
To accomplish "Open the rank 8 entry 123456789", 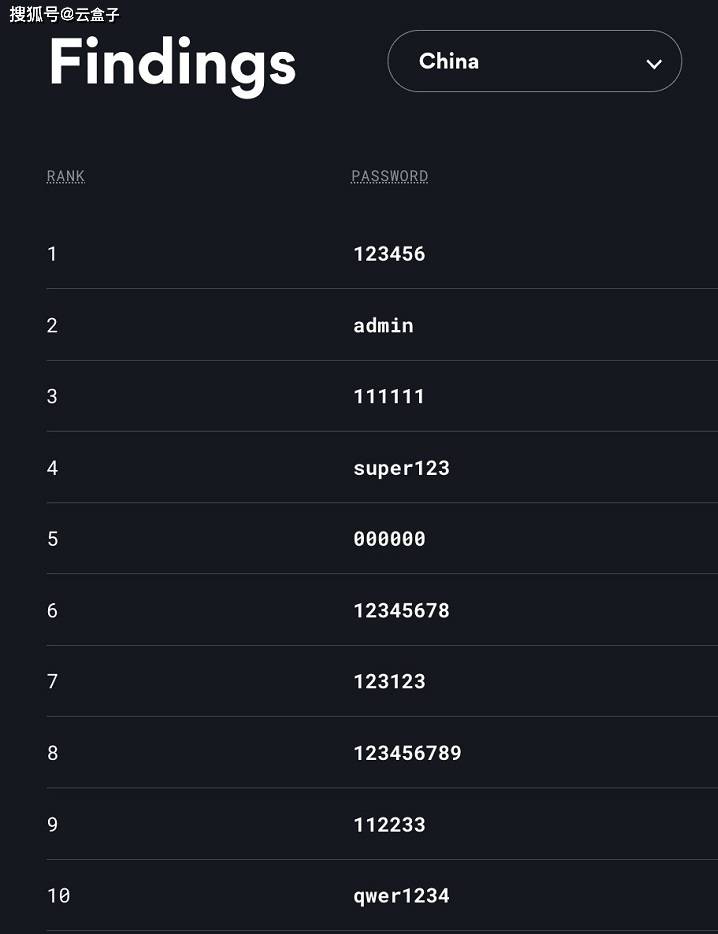I will (407, 753).
